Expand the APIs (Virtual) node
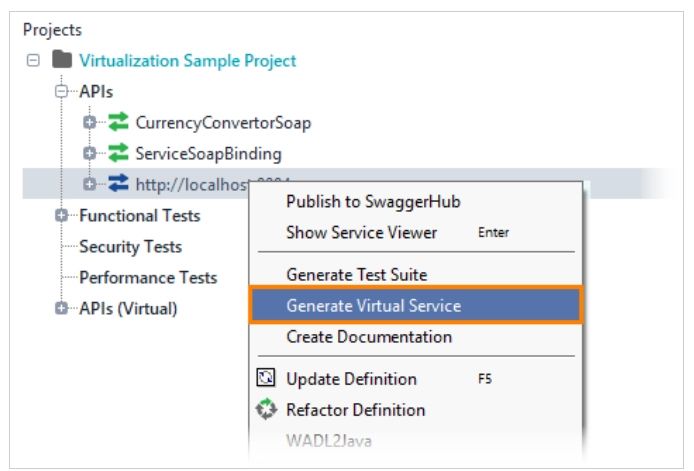 click(x=62, y=308)
